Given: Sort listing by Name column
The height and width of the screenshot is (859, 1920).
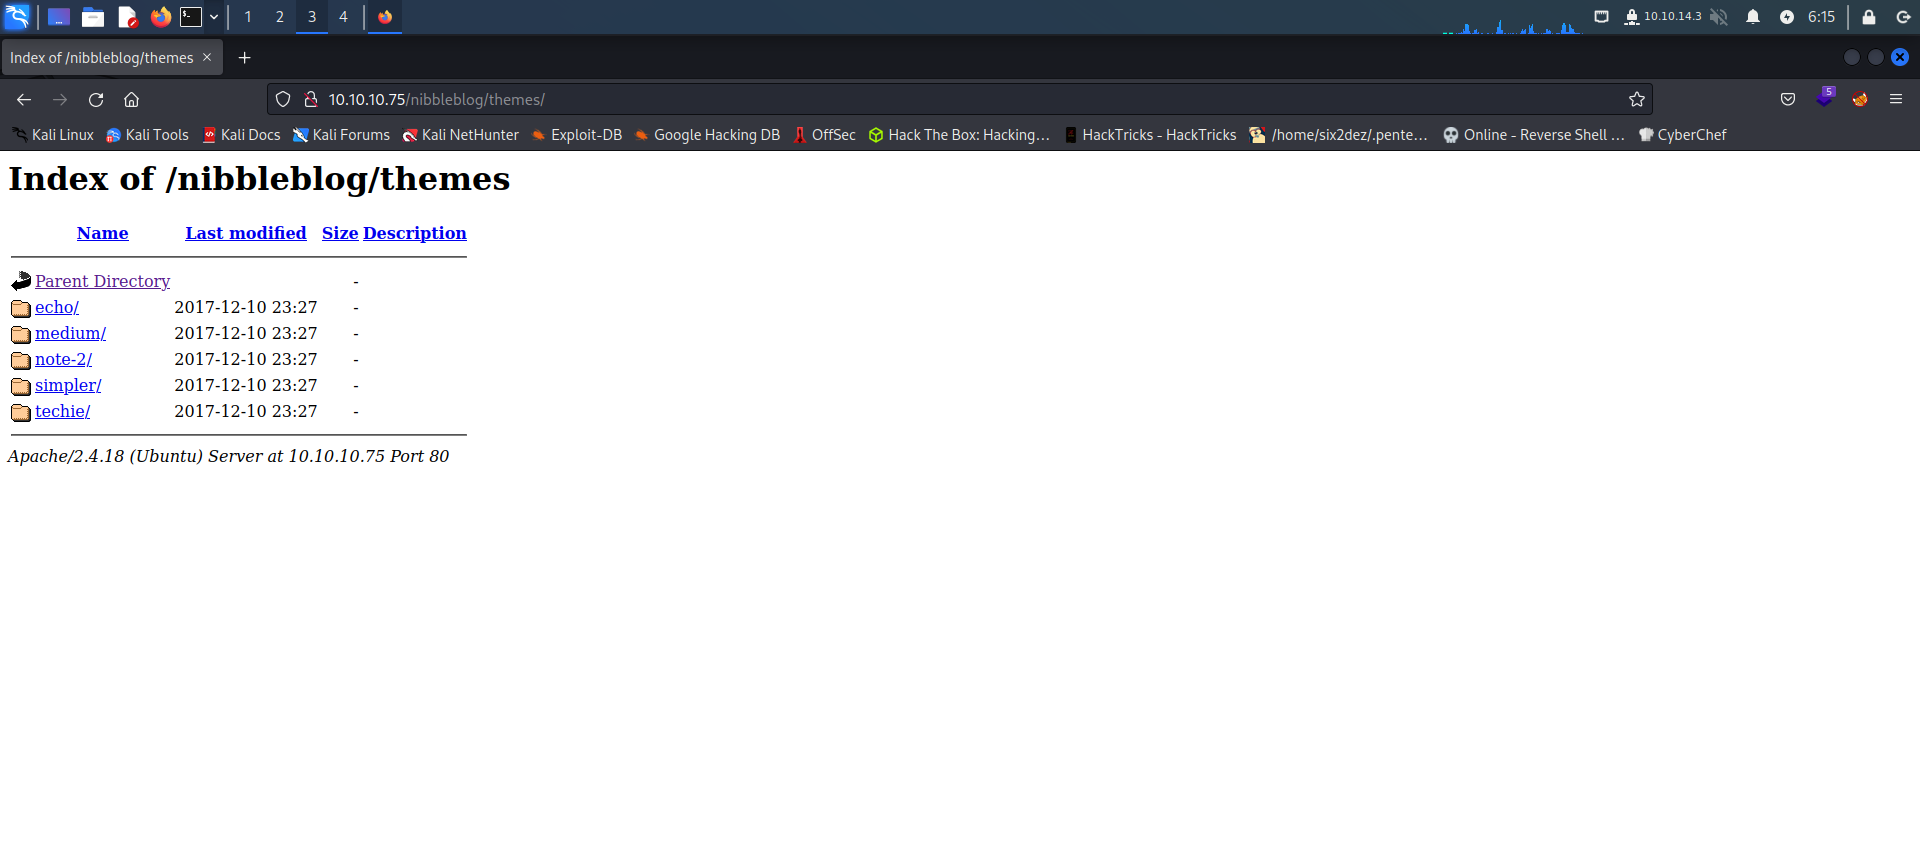Looking at the screenshot, I should point(103,233).
